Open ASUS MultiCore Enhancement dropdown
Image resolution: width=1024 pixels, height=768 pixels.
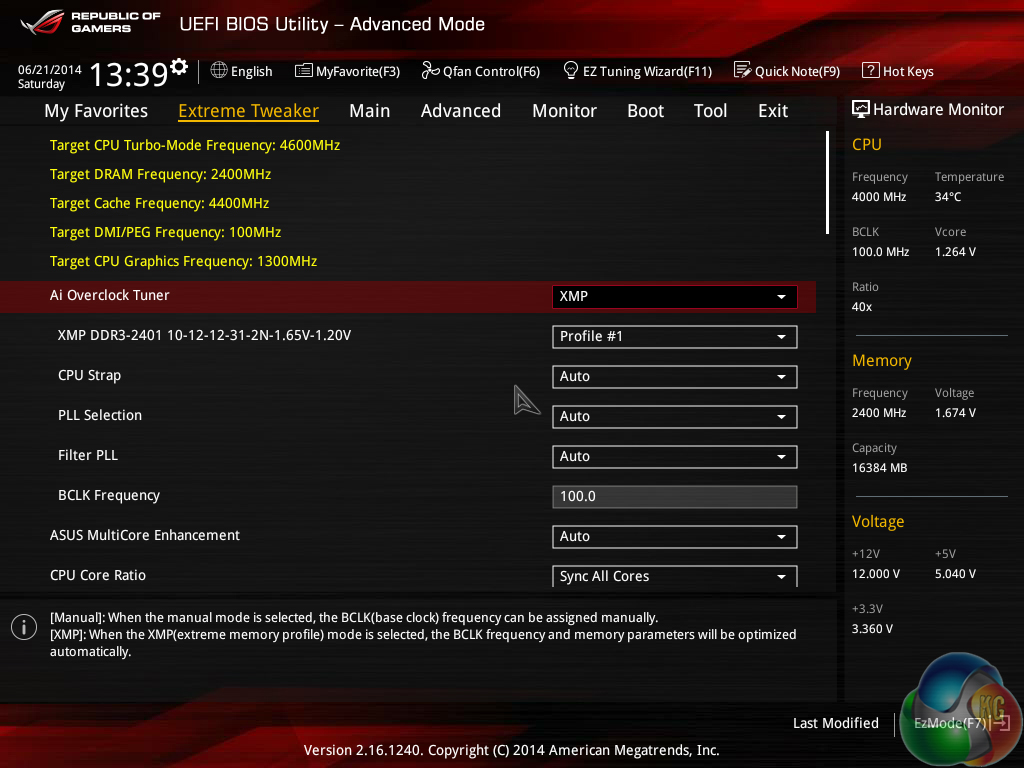tap(675, 537)
